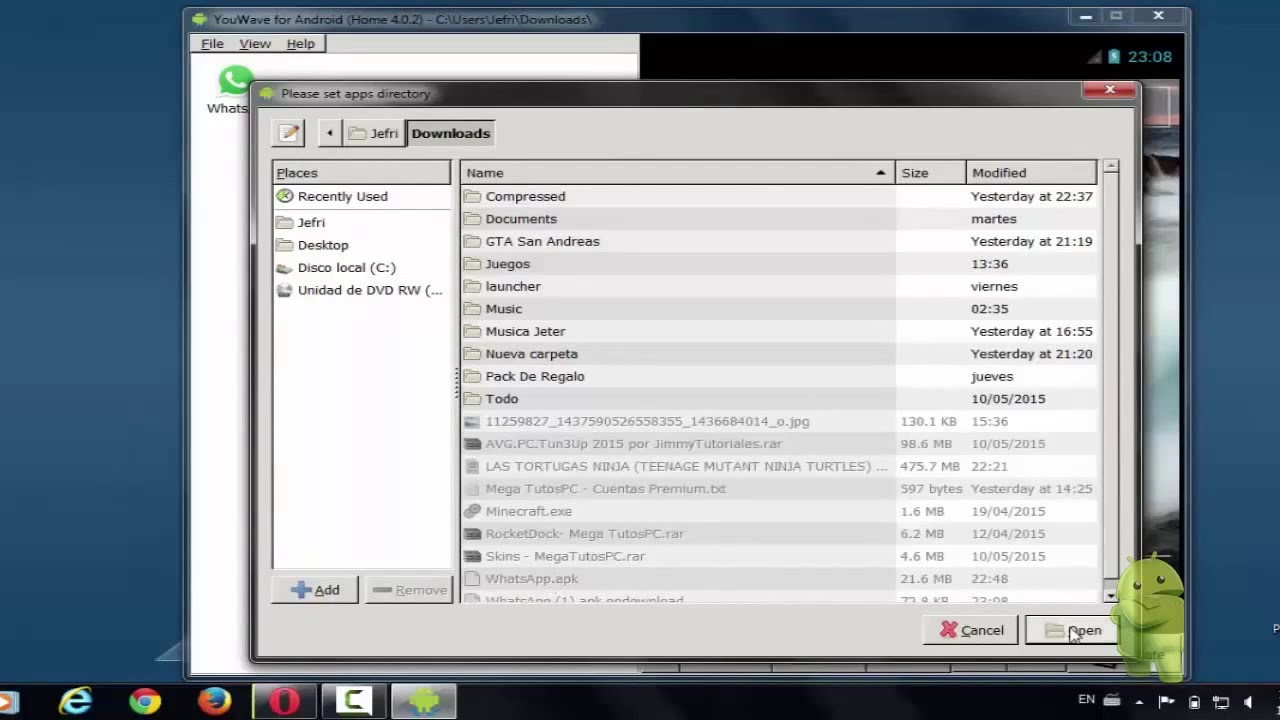The width and height of the screenshot is (1280, 720).
Task: Select the Documents folder row
Action: pos(779,219)
